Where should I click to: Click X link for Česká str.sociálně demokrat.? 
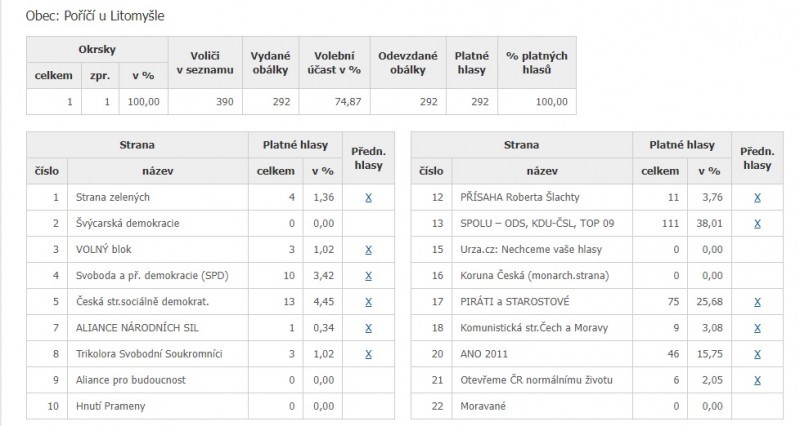pos(368,302)
